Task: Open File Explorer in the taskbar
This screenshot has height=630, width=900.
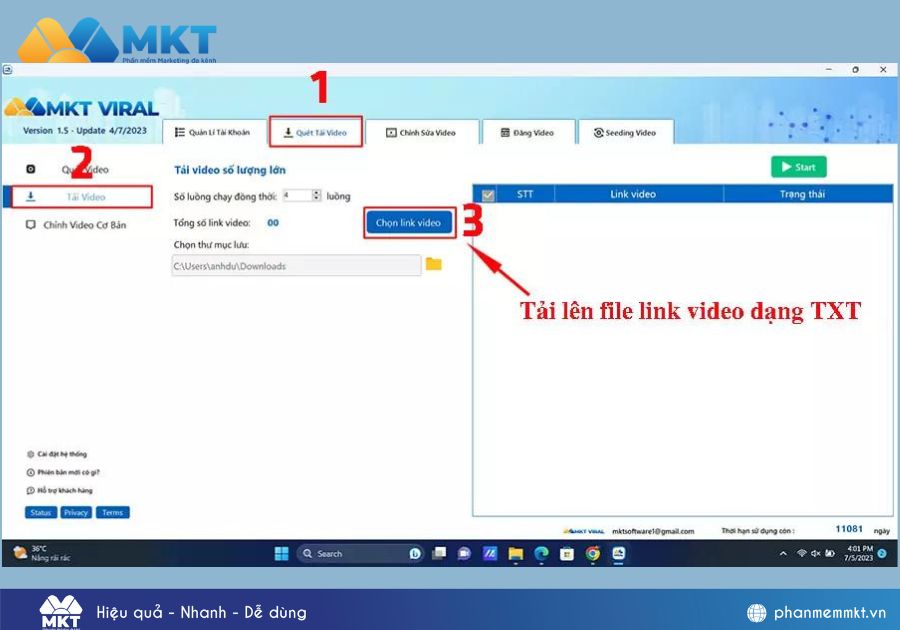Action: 515,554
